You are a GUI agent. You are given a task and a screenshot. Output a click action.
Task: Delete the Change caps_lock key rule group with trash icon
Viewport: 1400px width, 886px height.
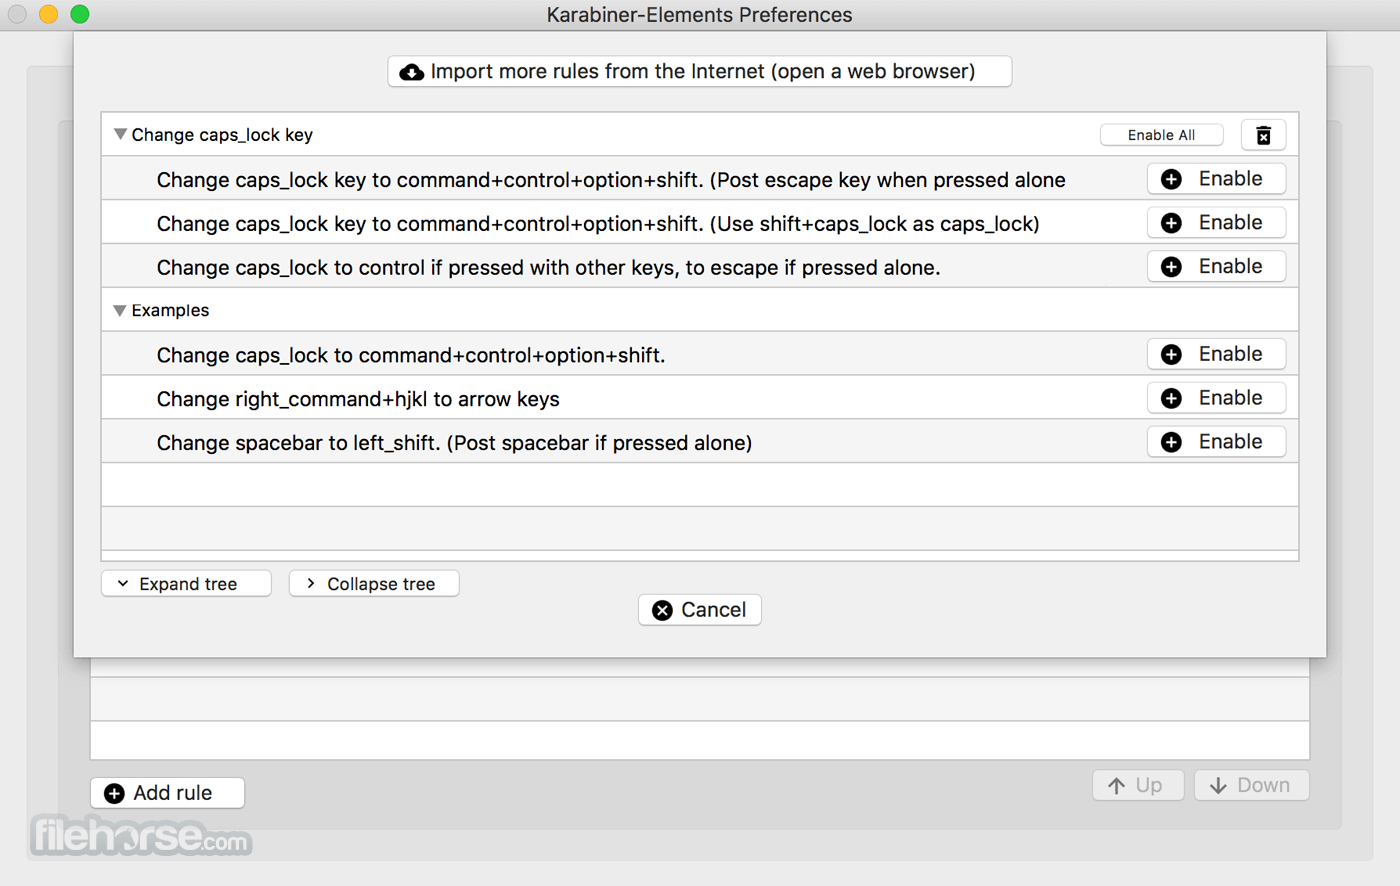coord(1263,135)
